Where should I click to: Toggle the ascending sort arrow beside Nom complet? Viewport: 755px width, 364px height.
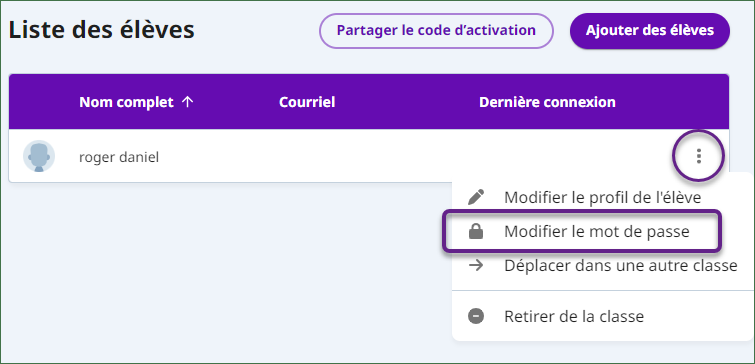coord(188,102)
